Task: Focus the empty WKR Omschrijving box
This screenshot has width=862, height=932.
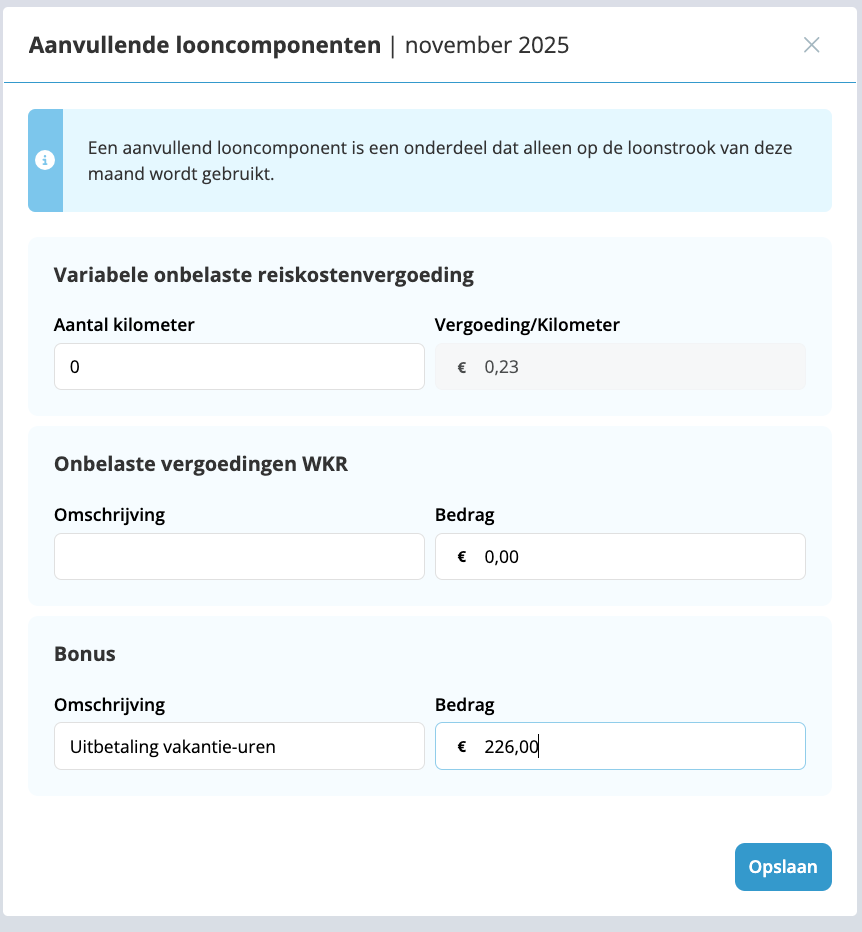Action: (239, 556)
